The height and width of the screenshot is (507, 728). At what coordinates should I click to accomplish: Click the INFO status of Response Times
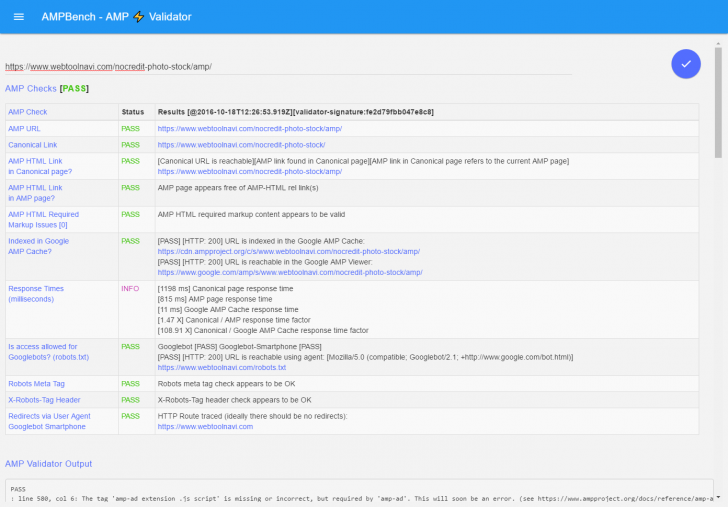pos(130,288)
